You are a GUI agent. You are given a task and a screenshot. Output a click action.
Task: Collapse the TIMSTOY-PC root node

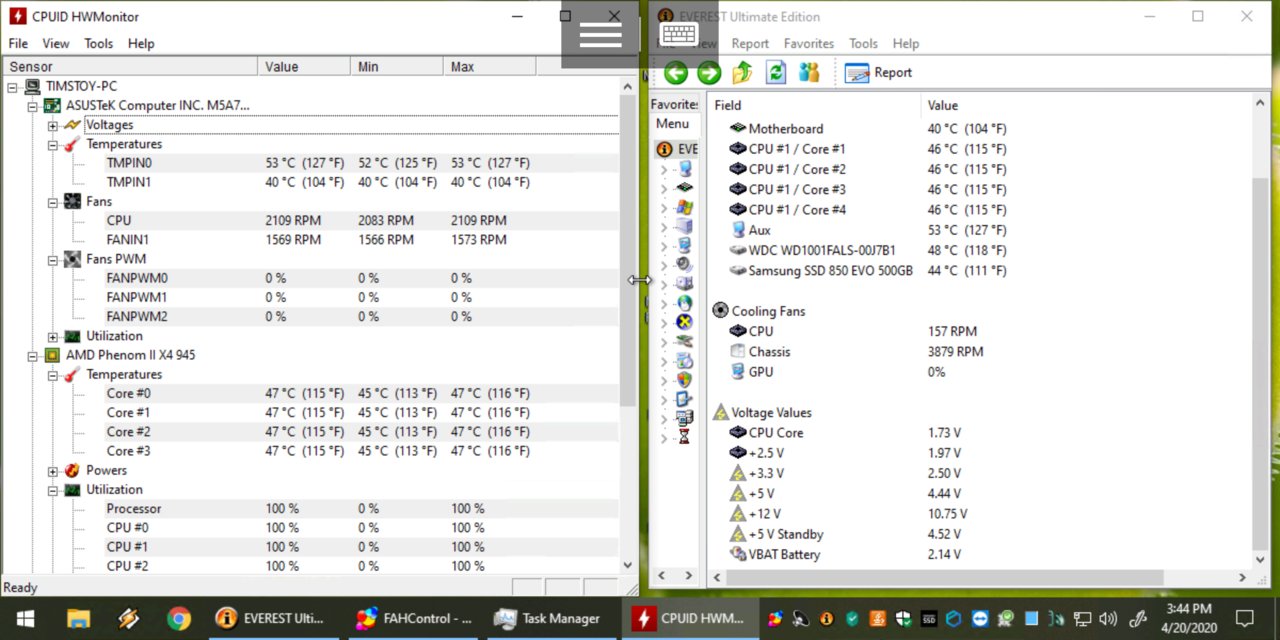pos(13,86)
